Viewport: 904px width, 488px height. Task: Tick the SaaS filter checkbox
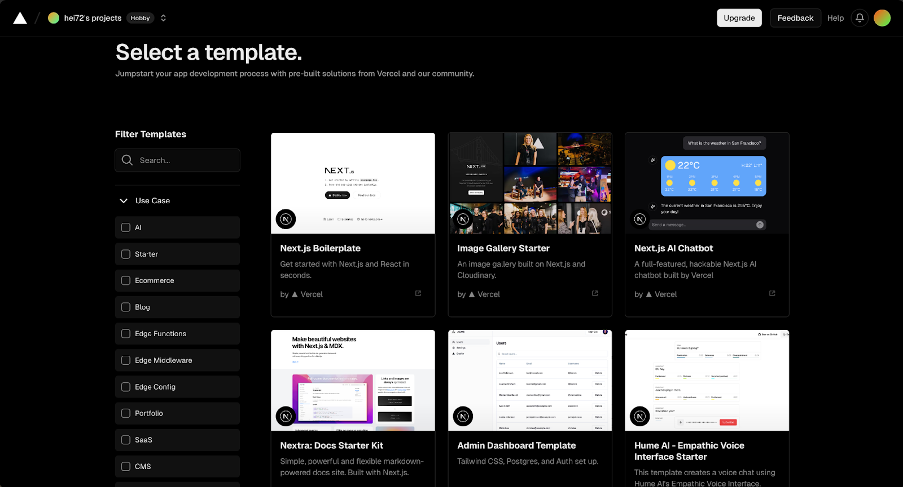(x=126, y=440)
